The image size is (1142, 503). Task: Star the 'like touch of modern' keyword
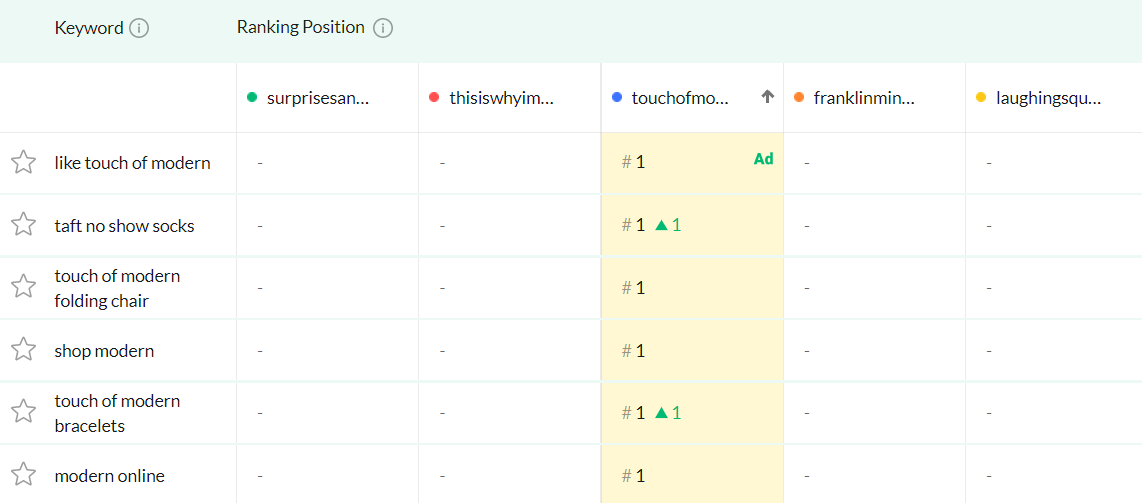24,162
